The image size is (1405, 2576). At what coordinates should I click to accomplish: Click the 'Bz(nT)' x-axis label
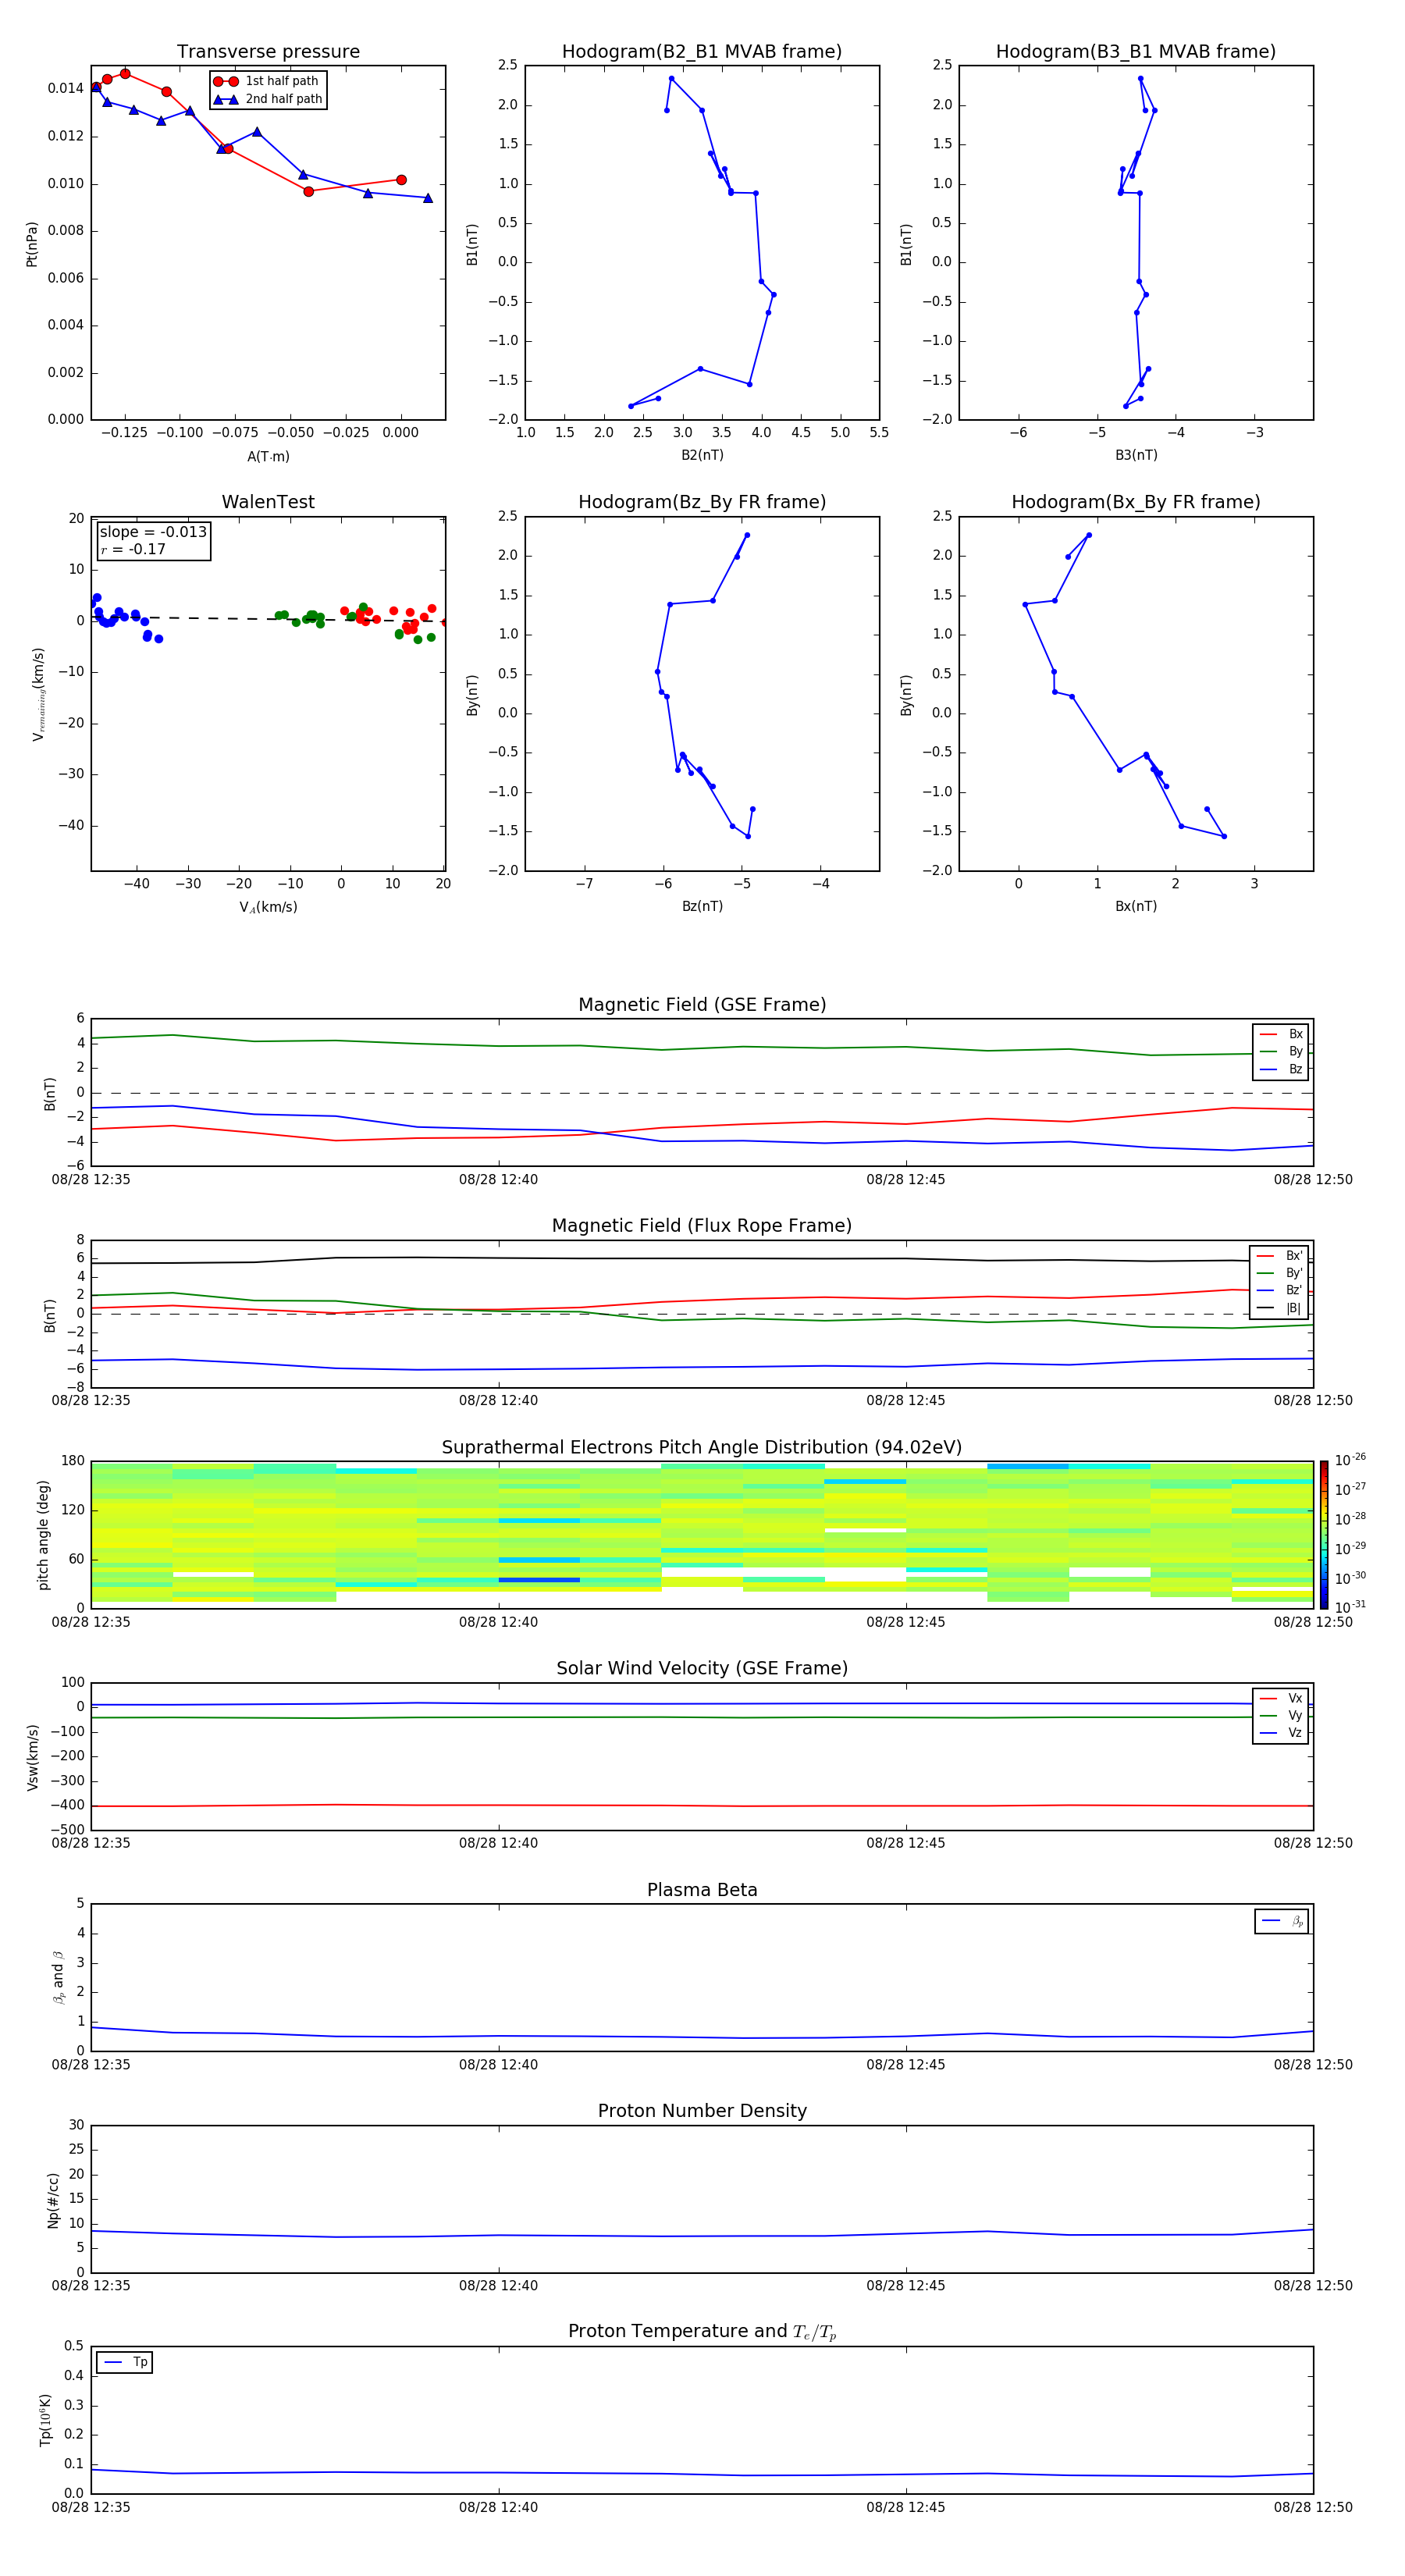702,906
